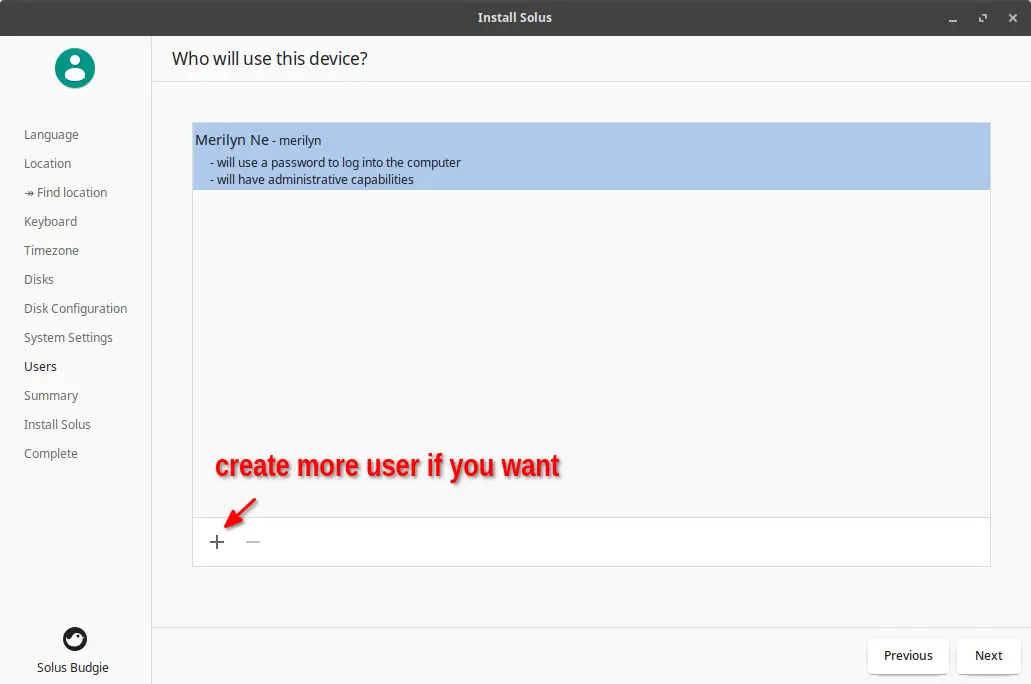This screenshot has height=684, width=1031.
Task: Click the Solus Budgie label
Action: pos(72,668)
